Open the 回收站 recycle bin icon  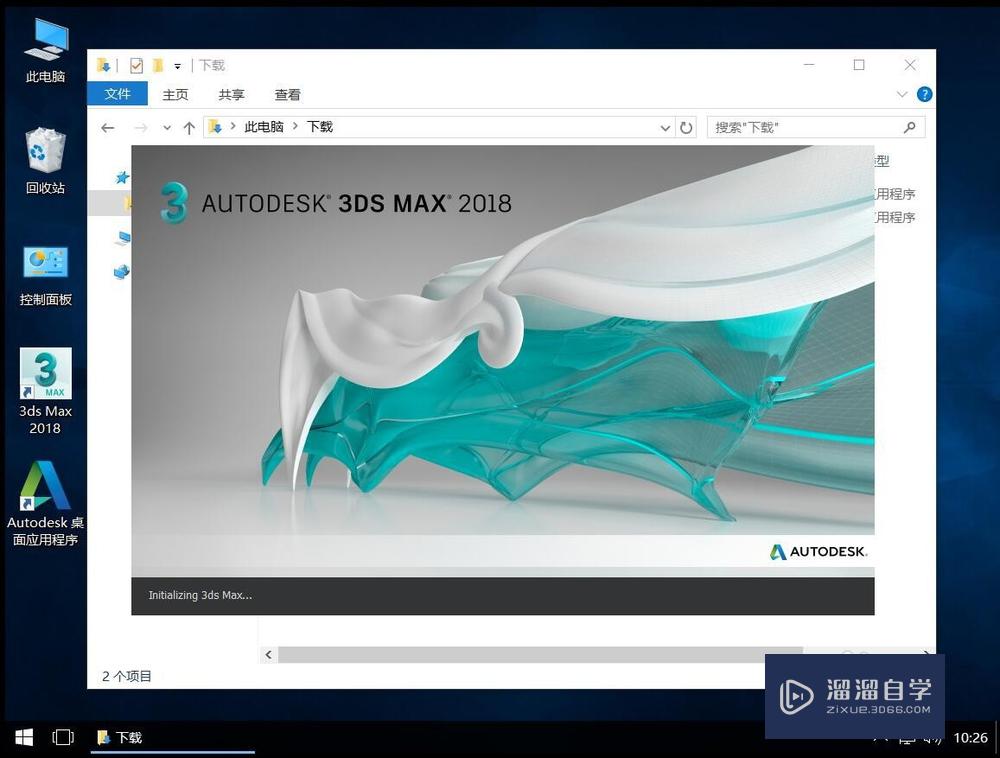(45, 161)
